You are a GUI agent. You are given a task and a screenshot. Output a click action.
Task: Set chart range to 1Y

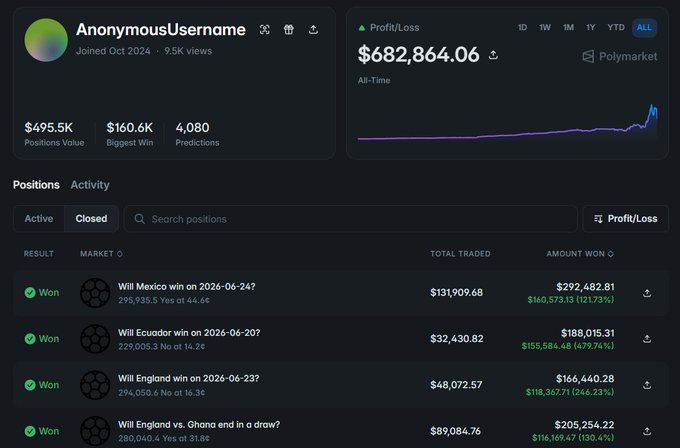(591, 27)
